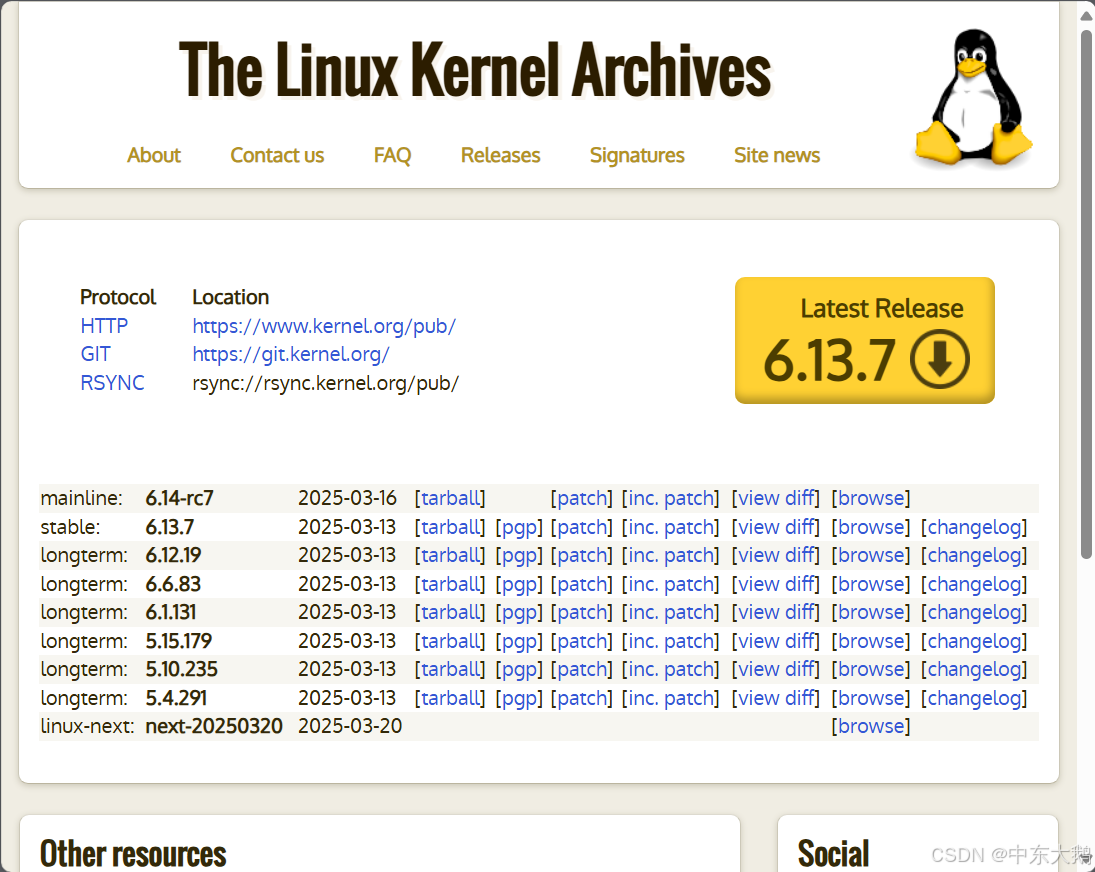The width and height of the screenshot is (1095, 872).
Task: Open https://git.kernel.org/ location link
Action: [x=290, y=354]
